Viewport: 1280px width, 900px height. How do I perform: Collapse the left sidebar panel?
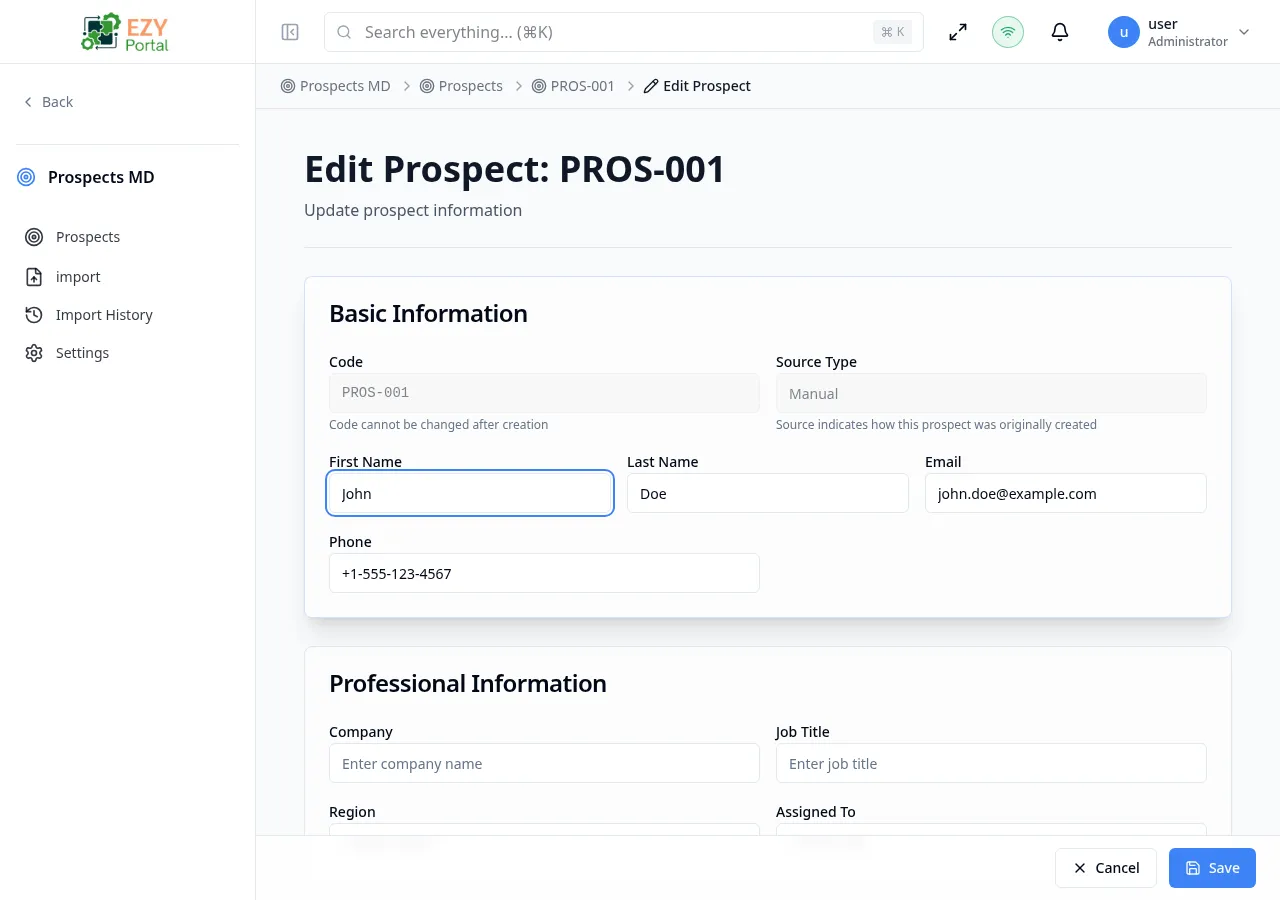(x=289, y=31)
